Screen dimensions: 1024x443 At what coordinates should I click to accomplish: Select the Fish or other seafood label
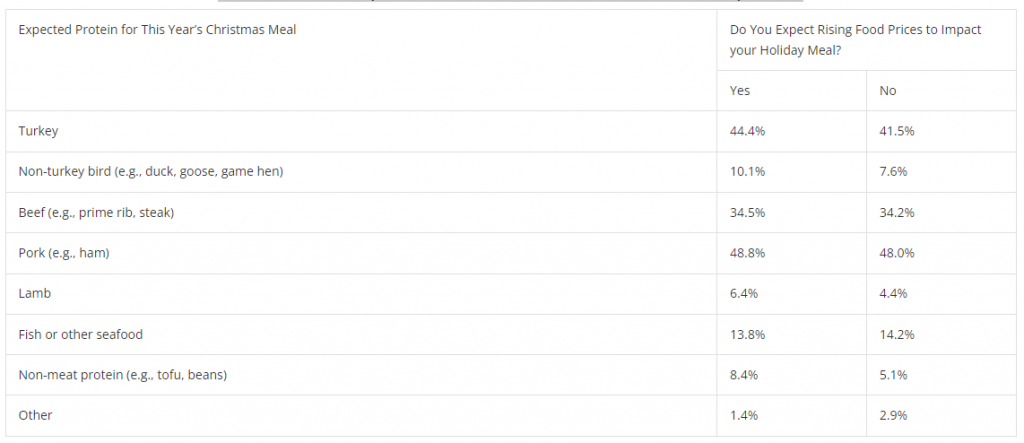87,335
